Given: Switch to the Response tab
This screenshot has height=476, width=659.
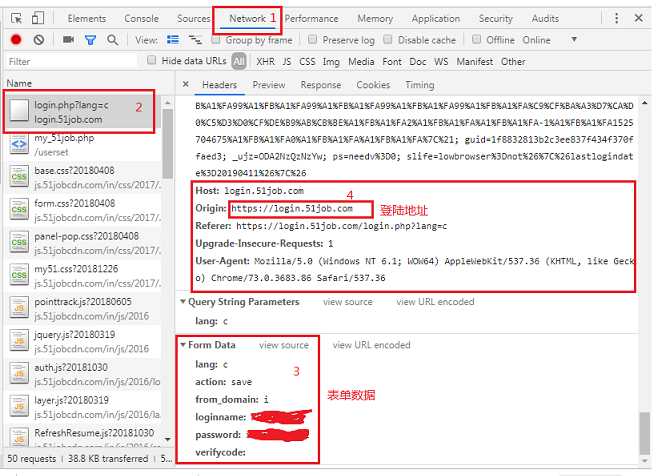Looking at the screenshot, I should 321,84.
